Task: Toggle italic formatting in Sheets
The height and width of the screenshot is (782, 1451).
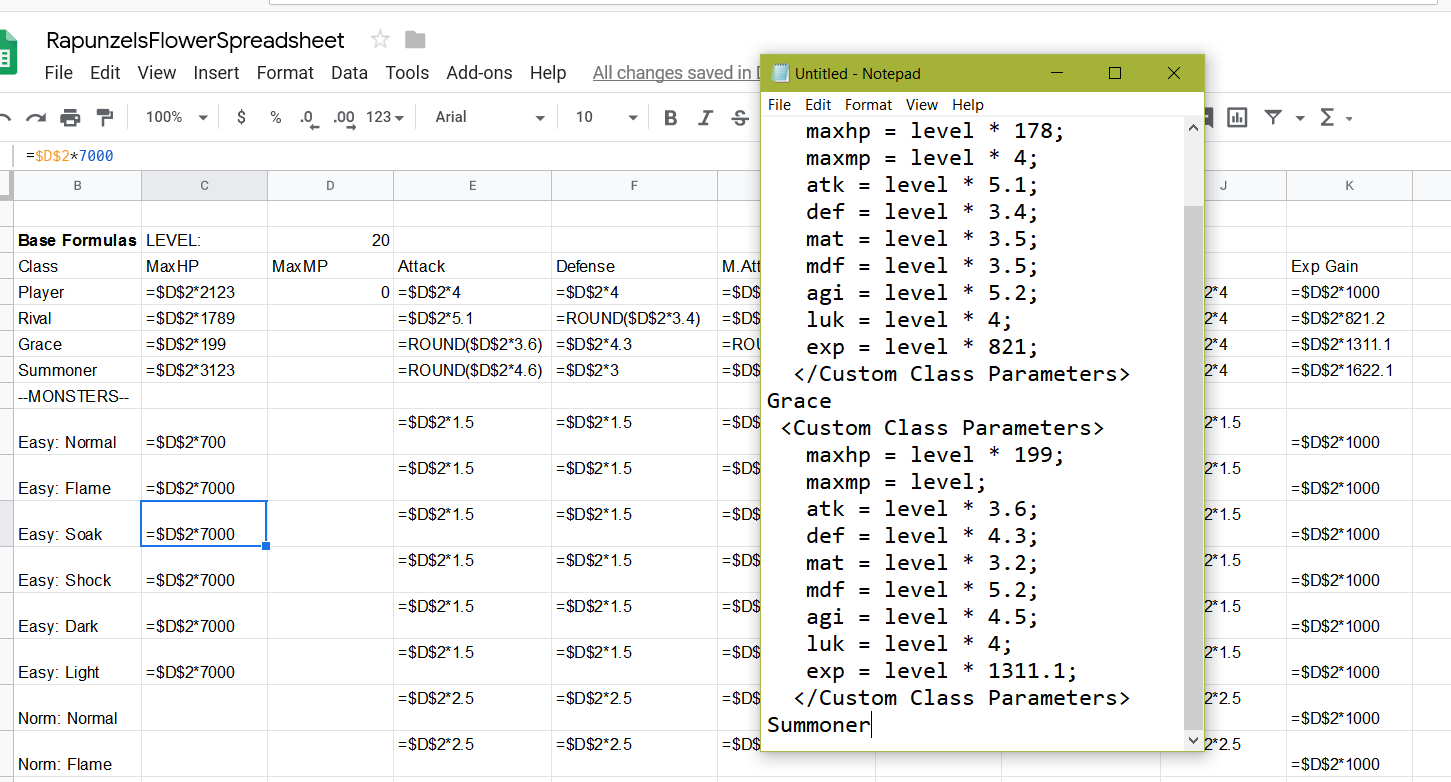Action: [x=705, y=118]
